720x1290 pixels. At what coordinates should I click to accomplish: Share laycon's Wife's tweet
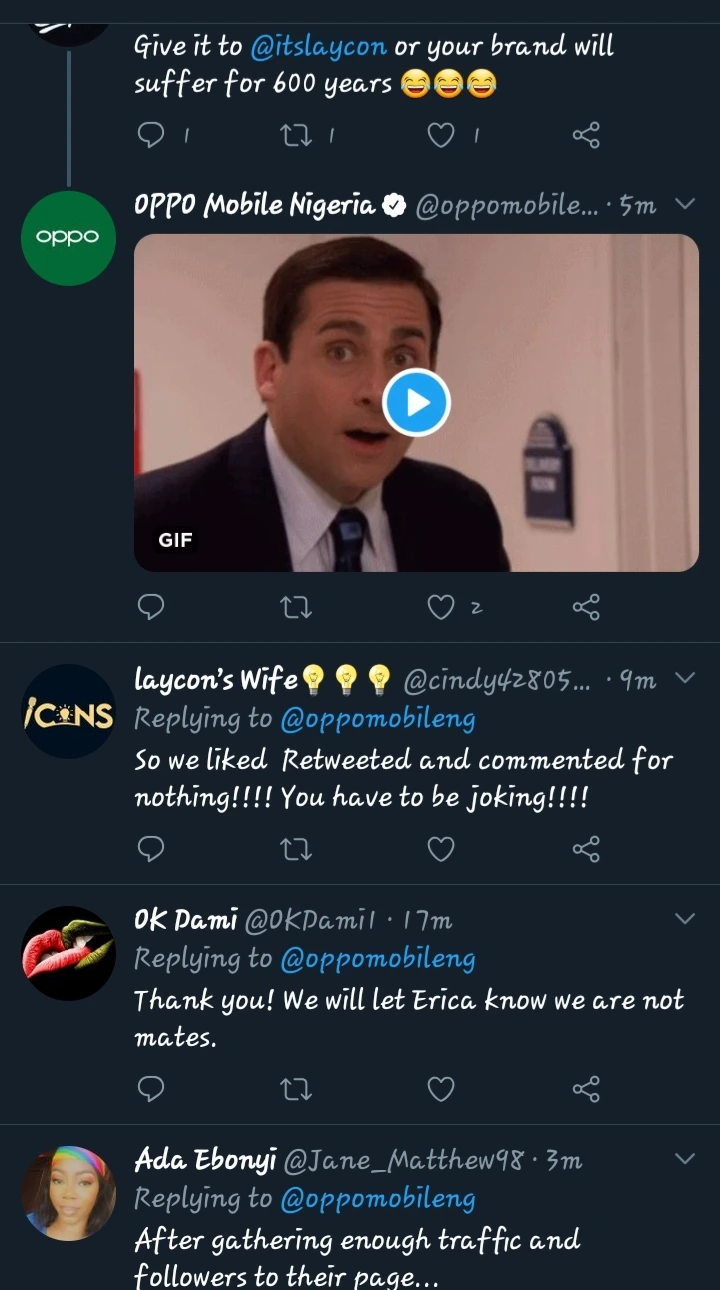coord(586,849)
